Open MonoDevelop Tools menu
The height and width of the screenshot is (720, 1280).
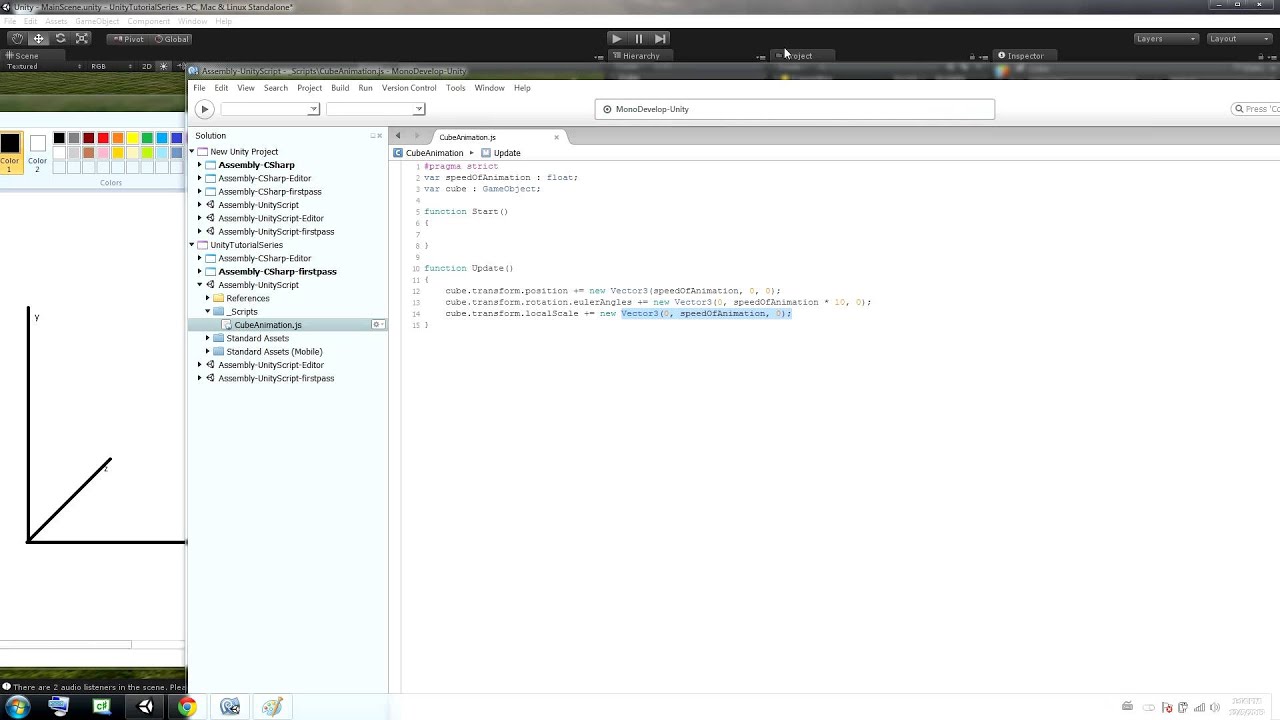click(455, 88)
